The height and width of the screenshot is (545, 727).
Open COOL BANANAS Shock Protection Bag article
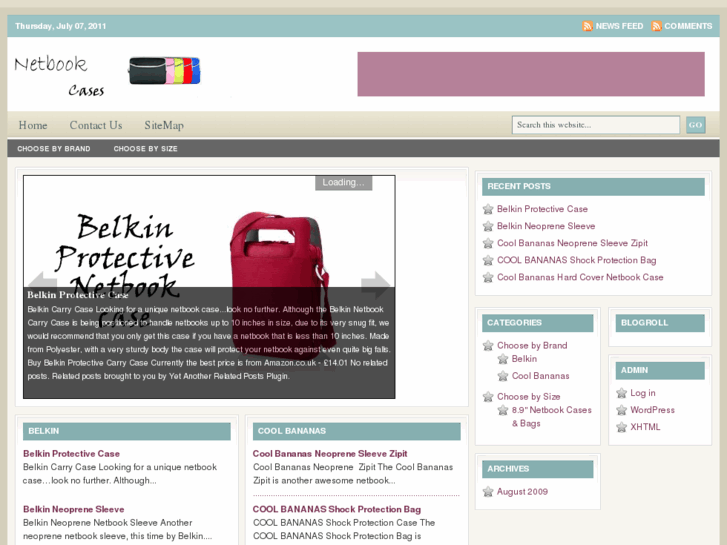click(337, 509)
